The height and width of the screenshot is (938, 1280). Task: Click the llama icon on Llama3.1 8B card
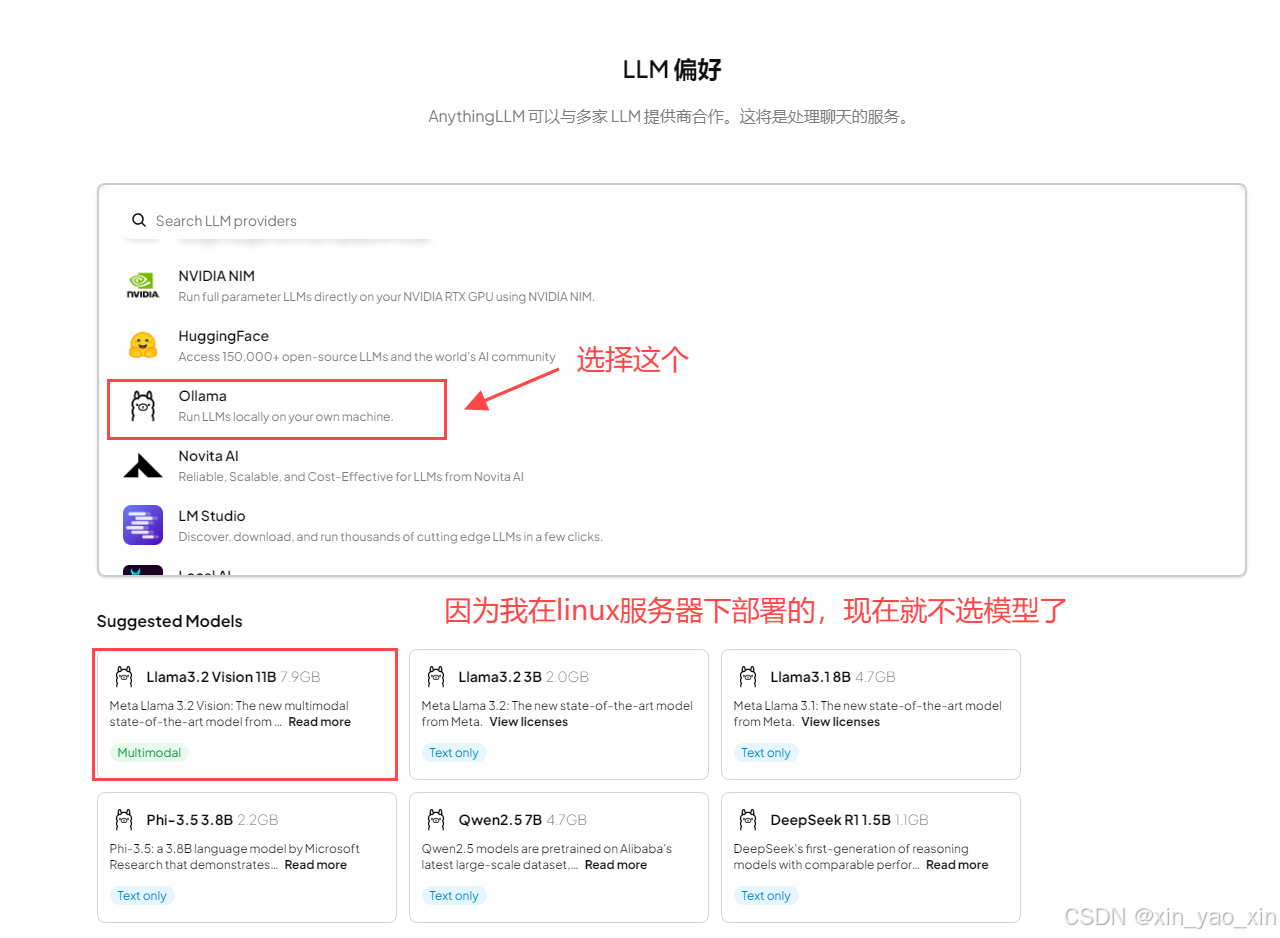click(748, 677)
